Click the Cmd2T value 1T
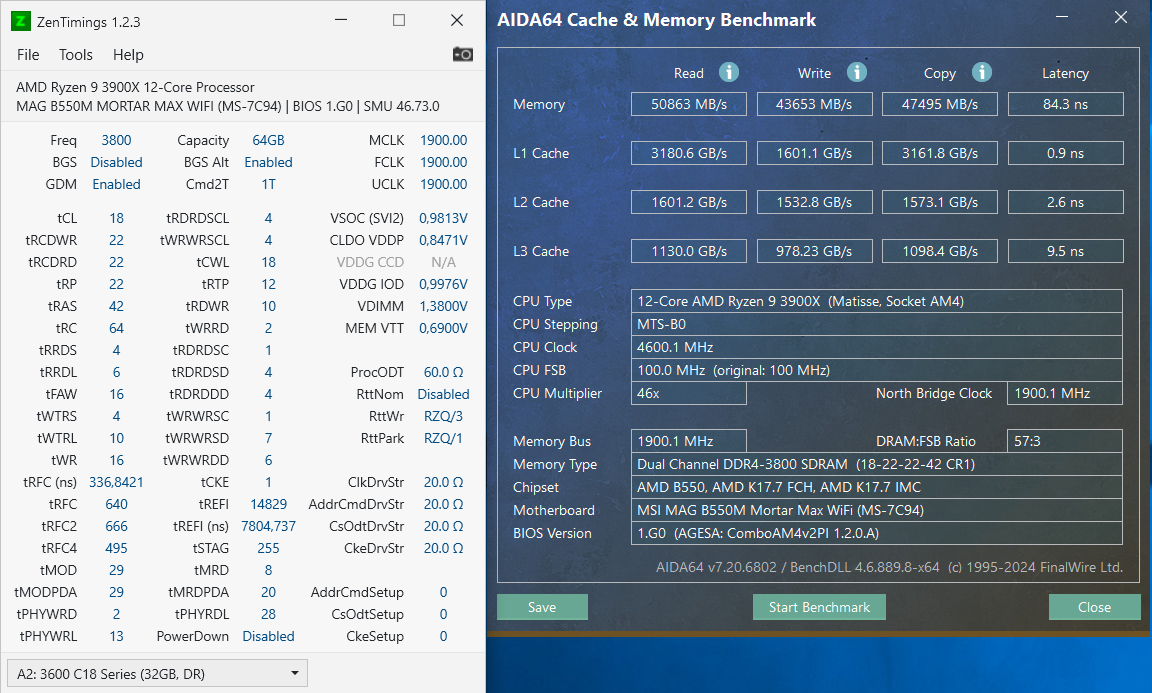This screenshot has height=693, width=1152. coord(268,184)
